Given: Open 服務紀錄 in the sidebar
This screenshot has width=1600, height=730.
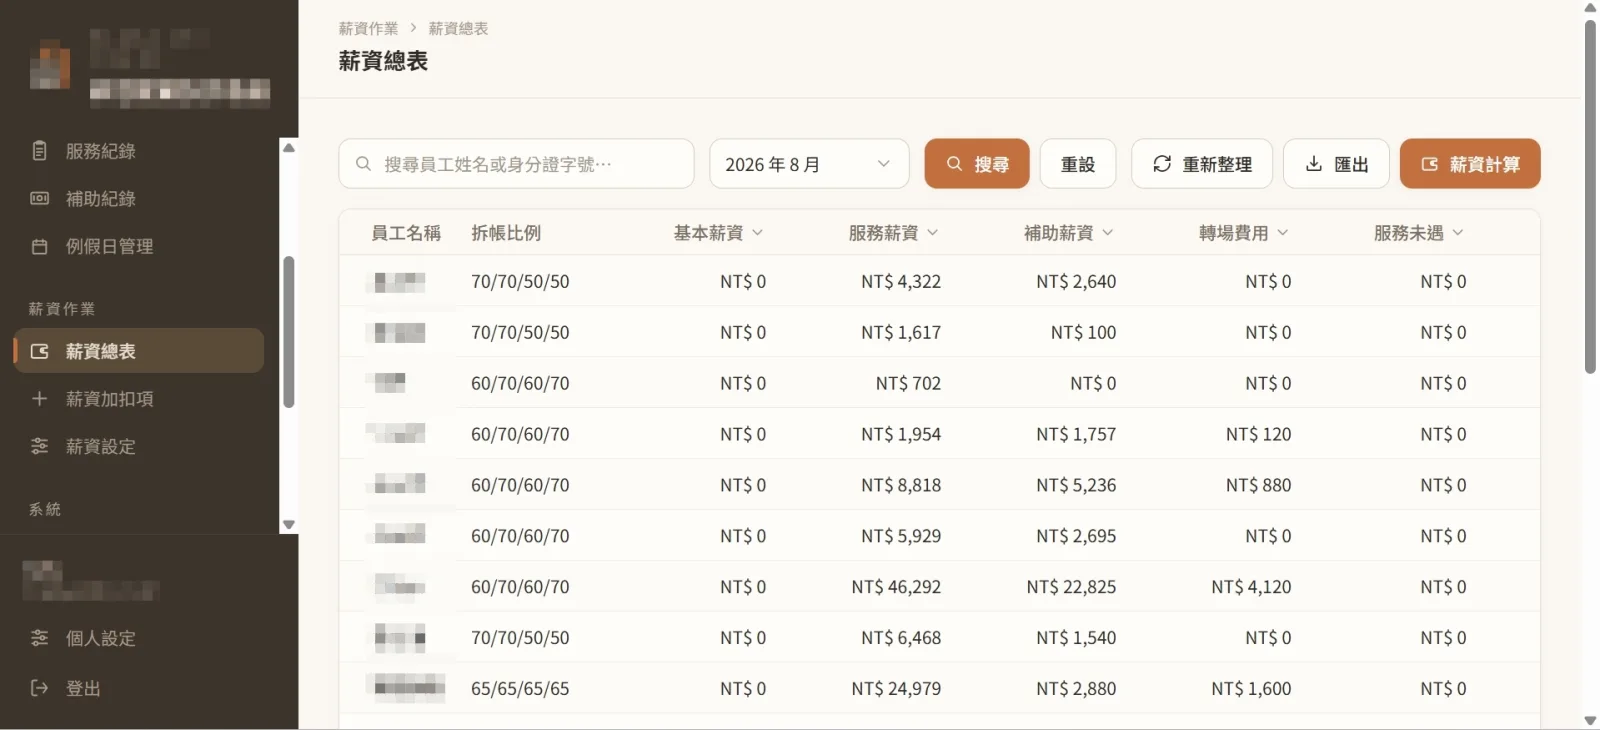Looking at the screenshot, I should 139,151.
